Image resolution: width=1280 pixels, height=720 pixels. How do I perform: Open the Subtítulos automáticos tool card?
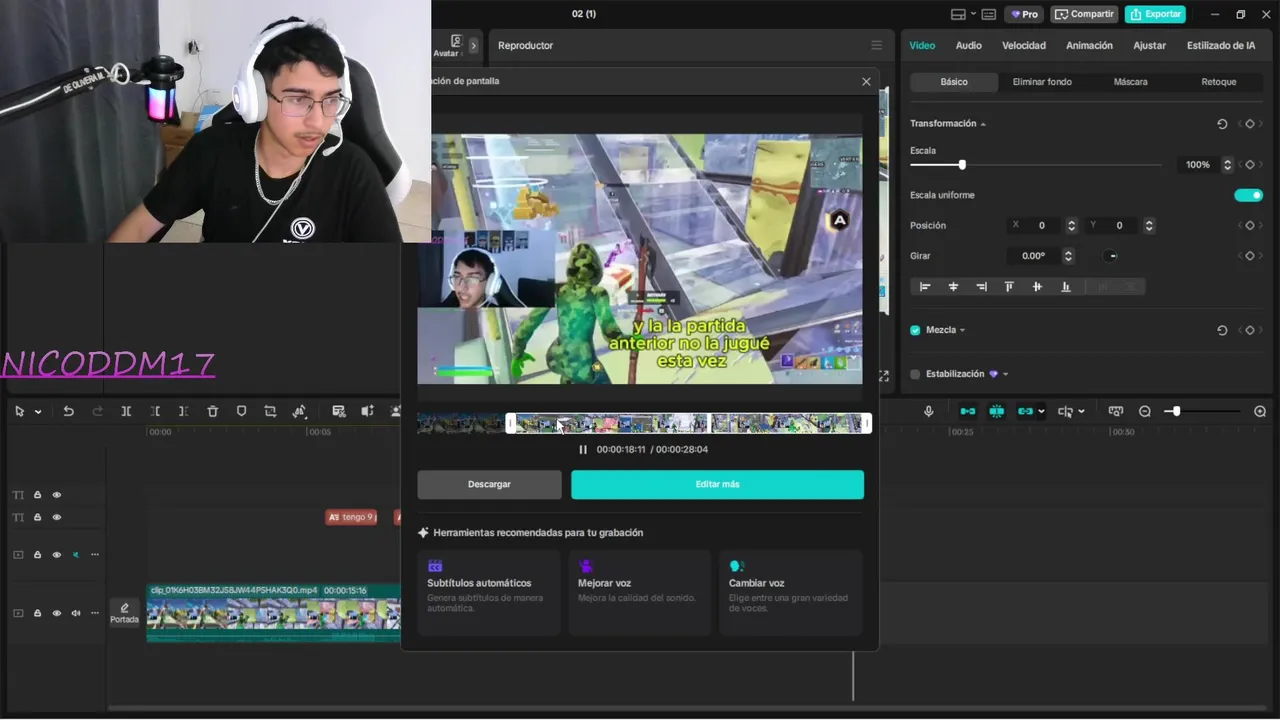point(489,592)
